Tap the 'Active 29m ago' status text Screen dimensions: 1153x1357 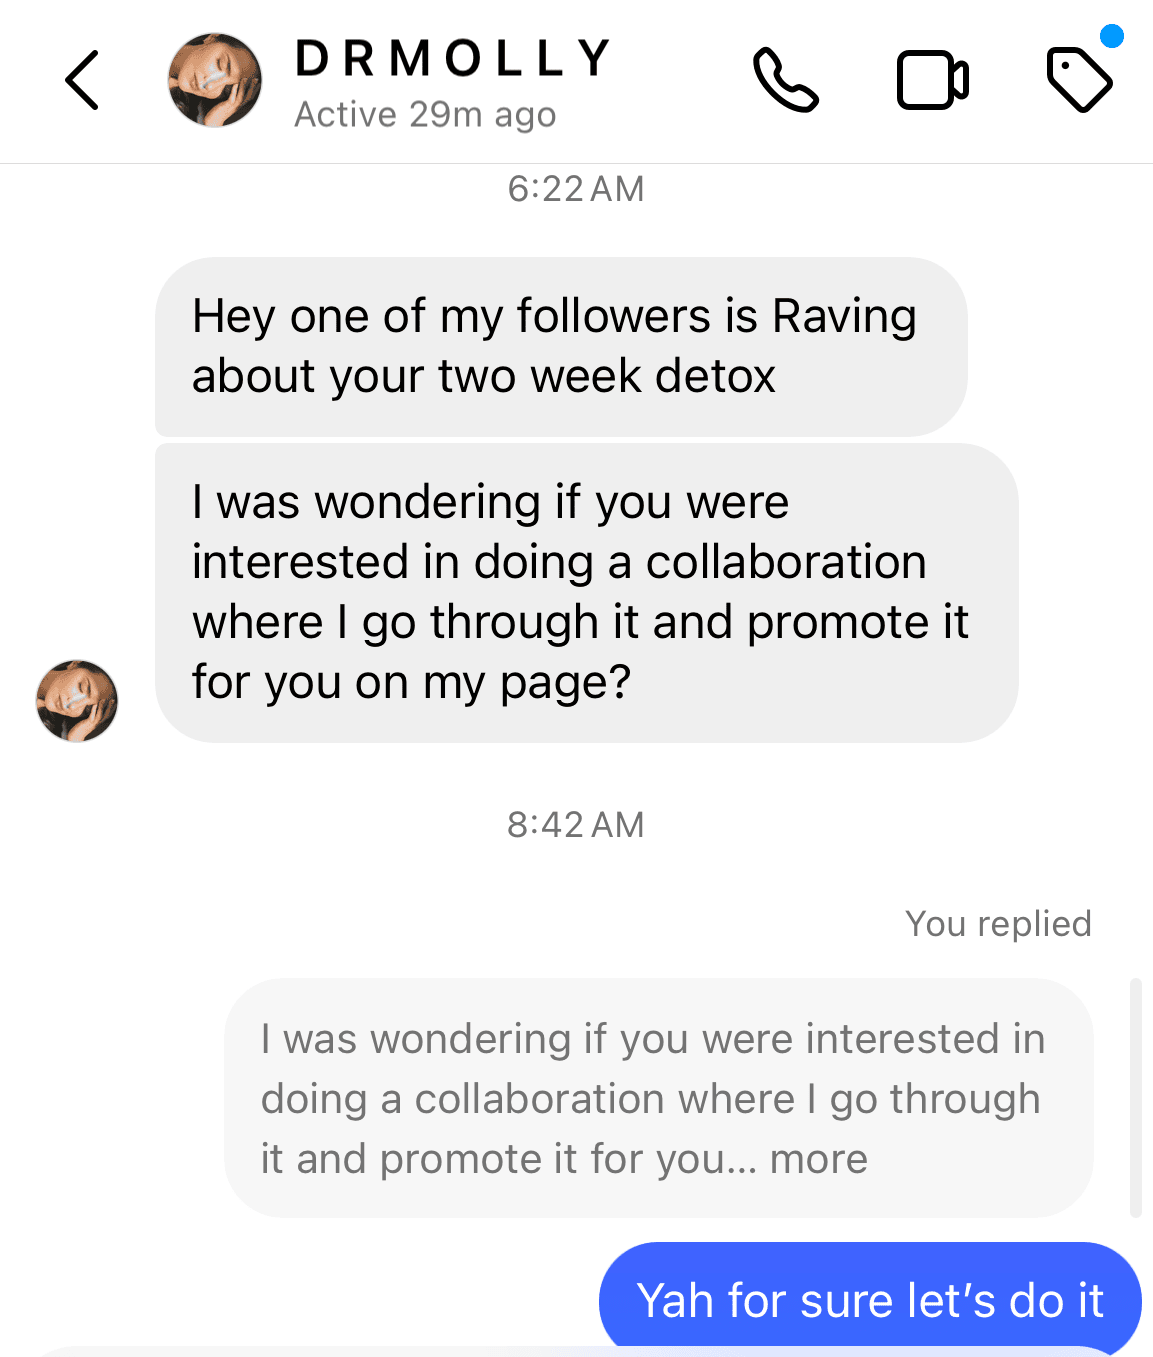[x=425, y=115]
